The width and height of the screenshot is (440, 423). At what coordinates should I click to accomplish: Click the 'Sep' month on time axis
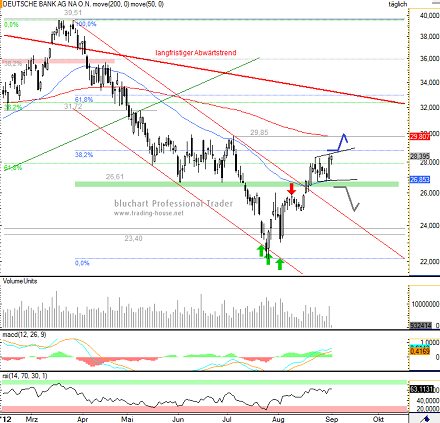pos(332,419)
